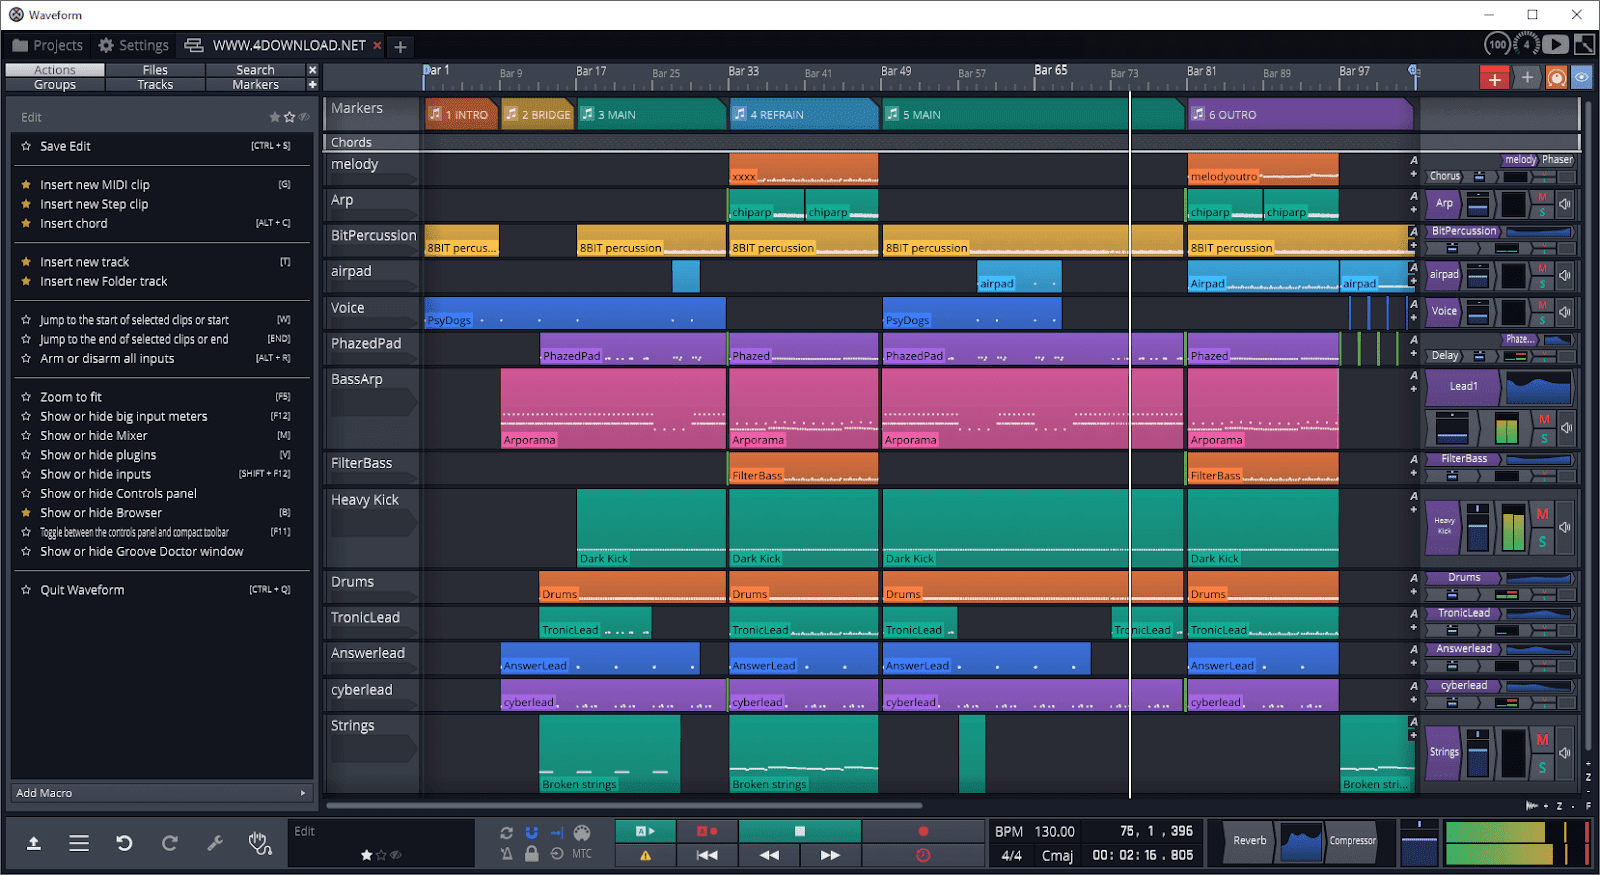Solo the Heavy Kick track with S
Screen dimensions: 1600x875
pos(1543,541)
